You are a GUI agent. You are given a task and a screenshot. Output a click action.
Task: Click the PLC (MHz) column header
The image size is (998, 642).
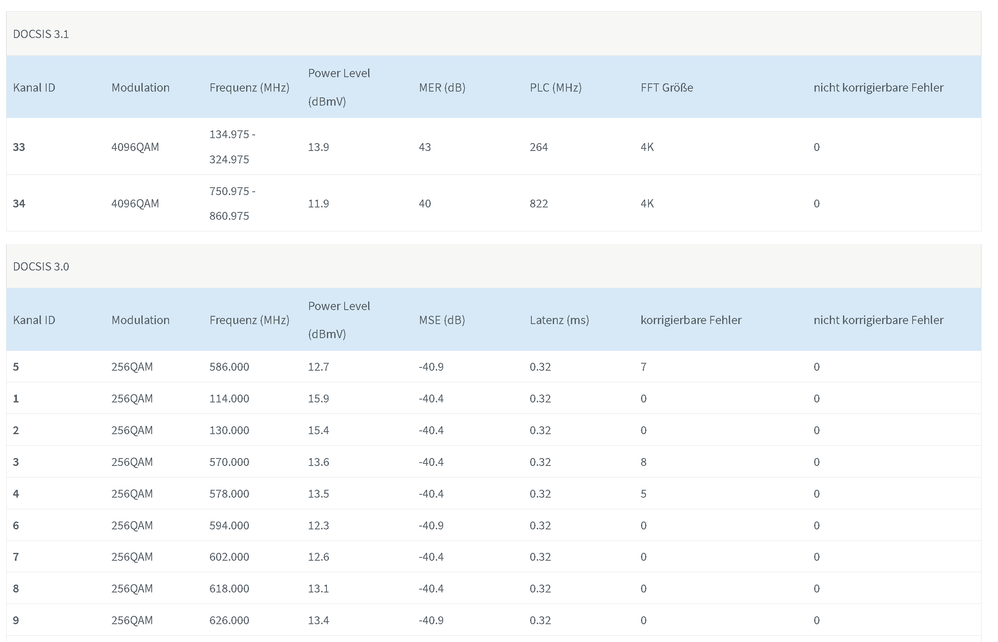coord(555,88)
